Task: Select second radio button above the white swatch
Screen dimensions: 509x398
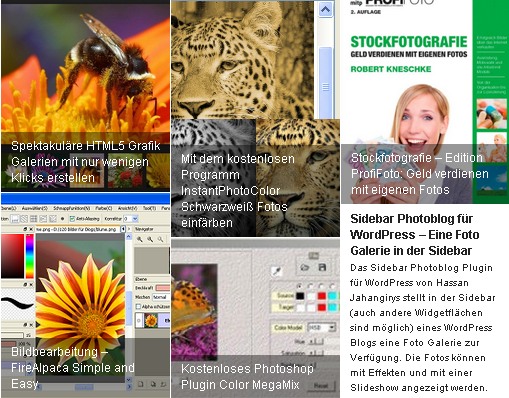Action: click(311, 286)
